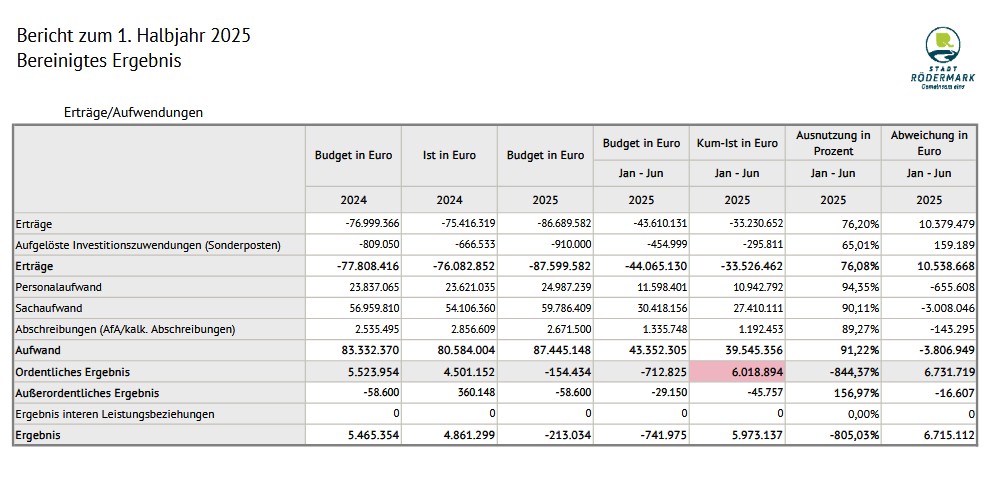The height and width of the screenshot is (482, 1002).
Task: Click the 'Bereinigtes Ergebnis' subtitle
Action: point(99,61)
